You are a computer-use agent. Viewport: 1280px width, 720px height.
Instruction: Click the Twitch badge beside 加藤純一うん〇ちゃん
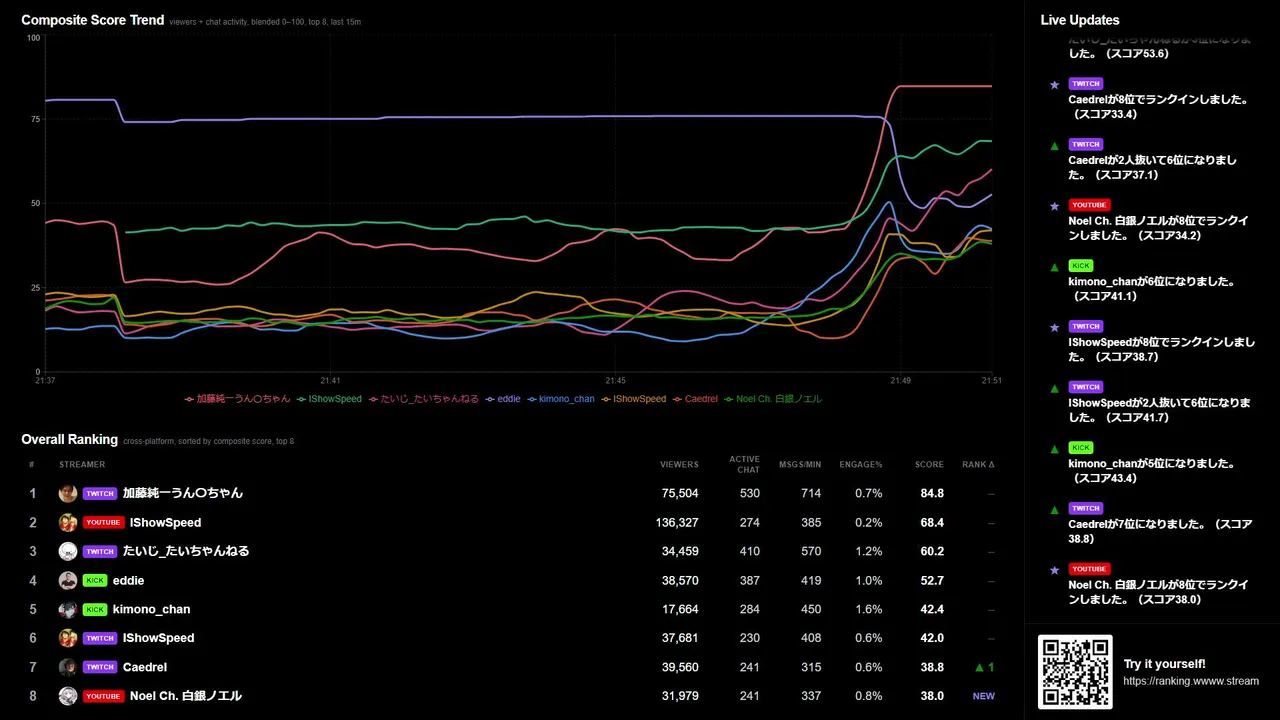coord(100,493)
